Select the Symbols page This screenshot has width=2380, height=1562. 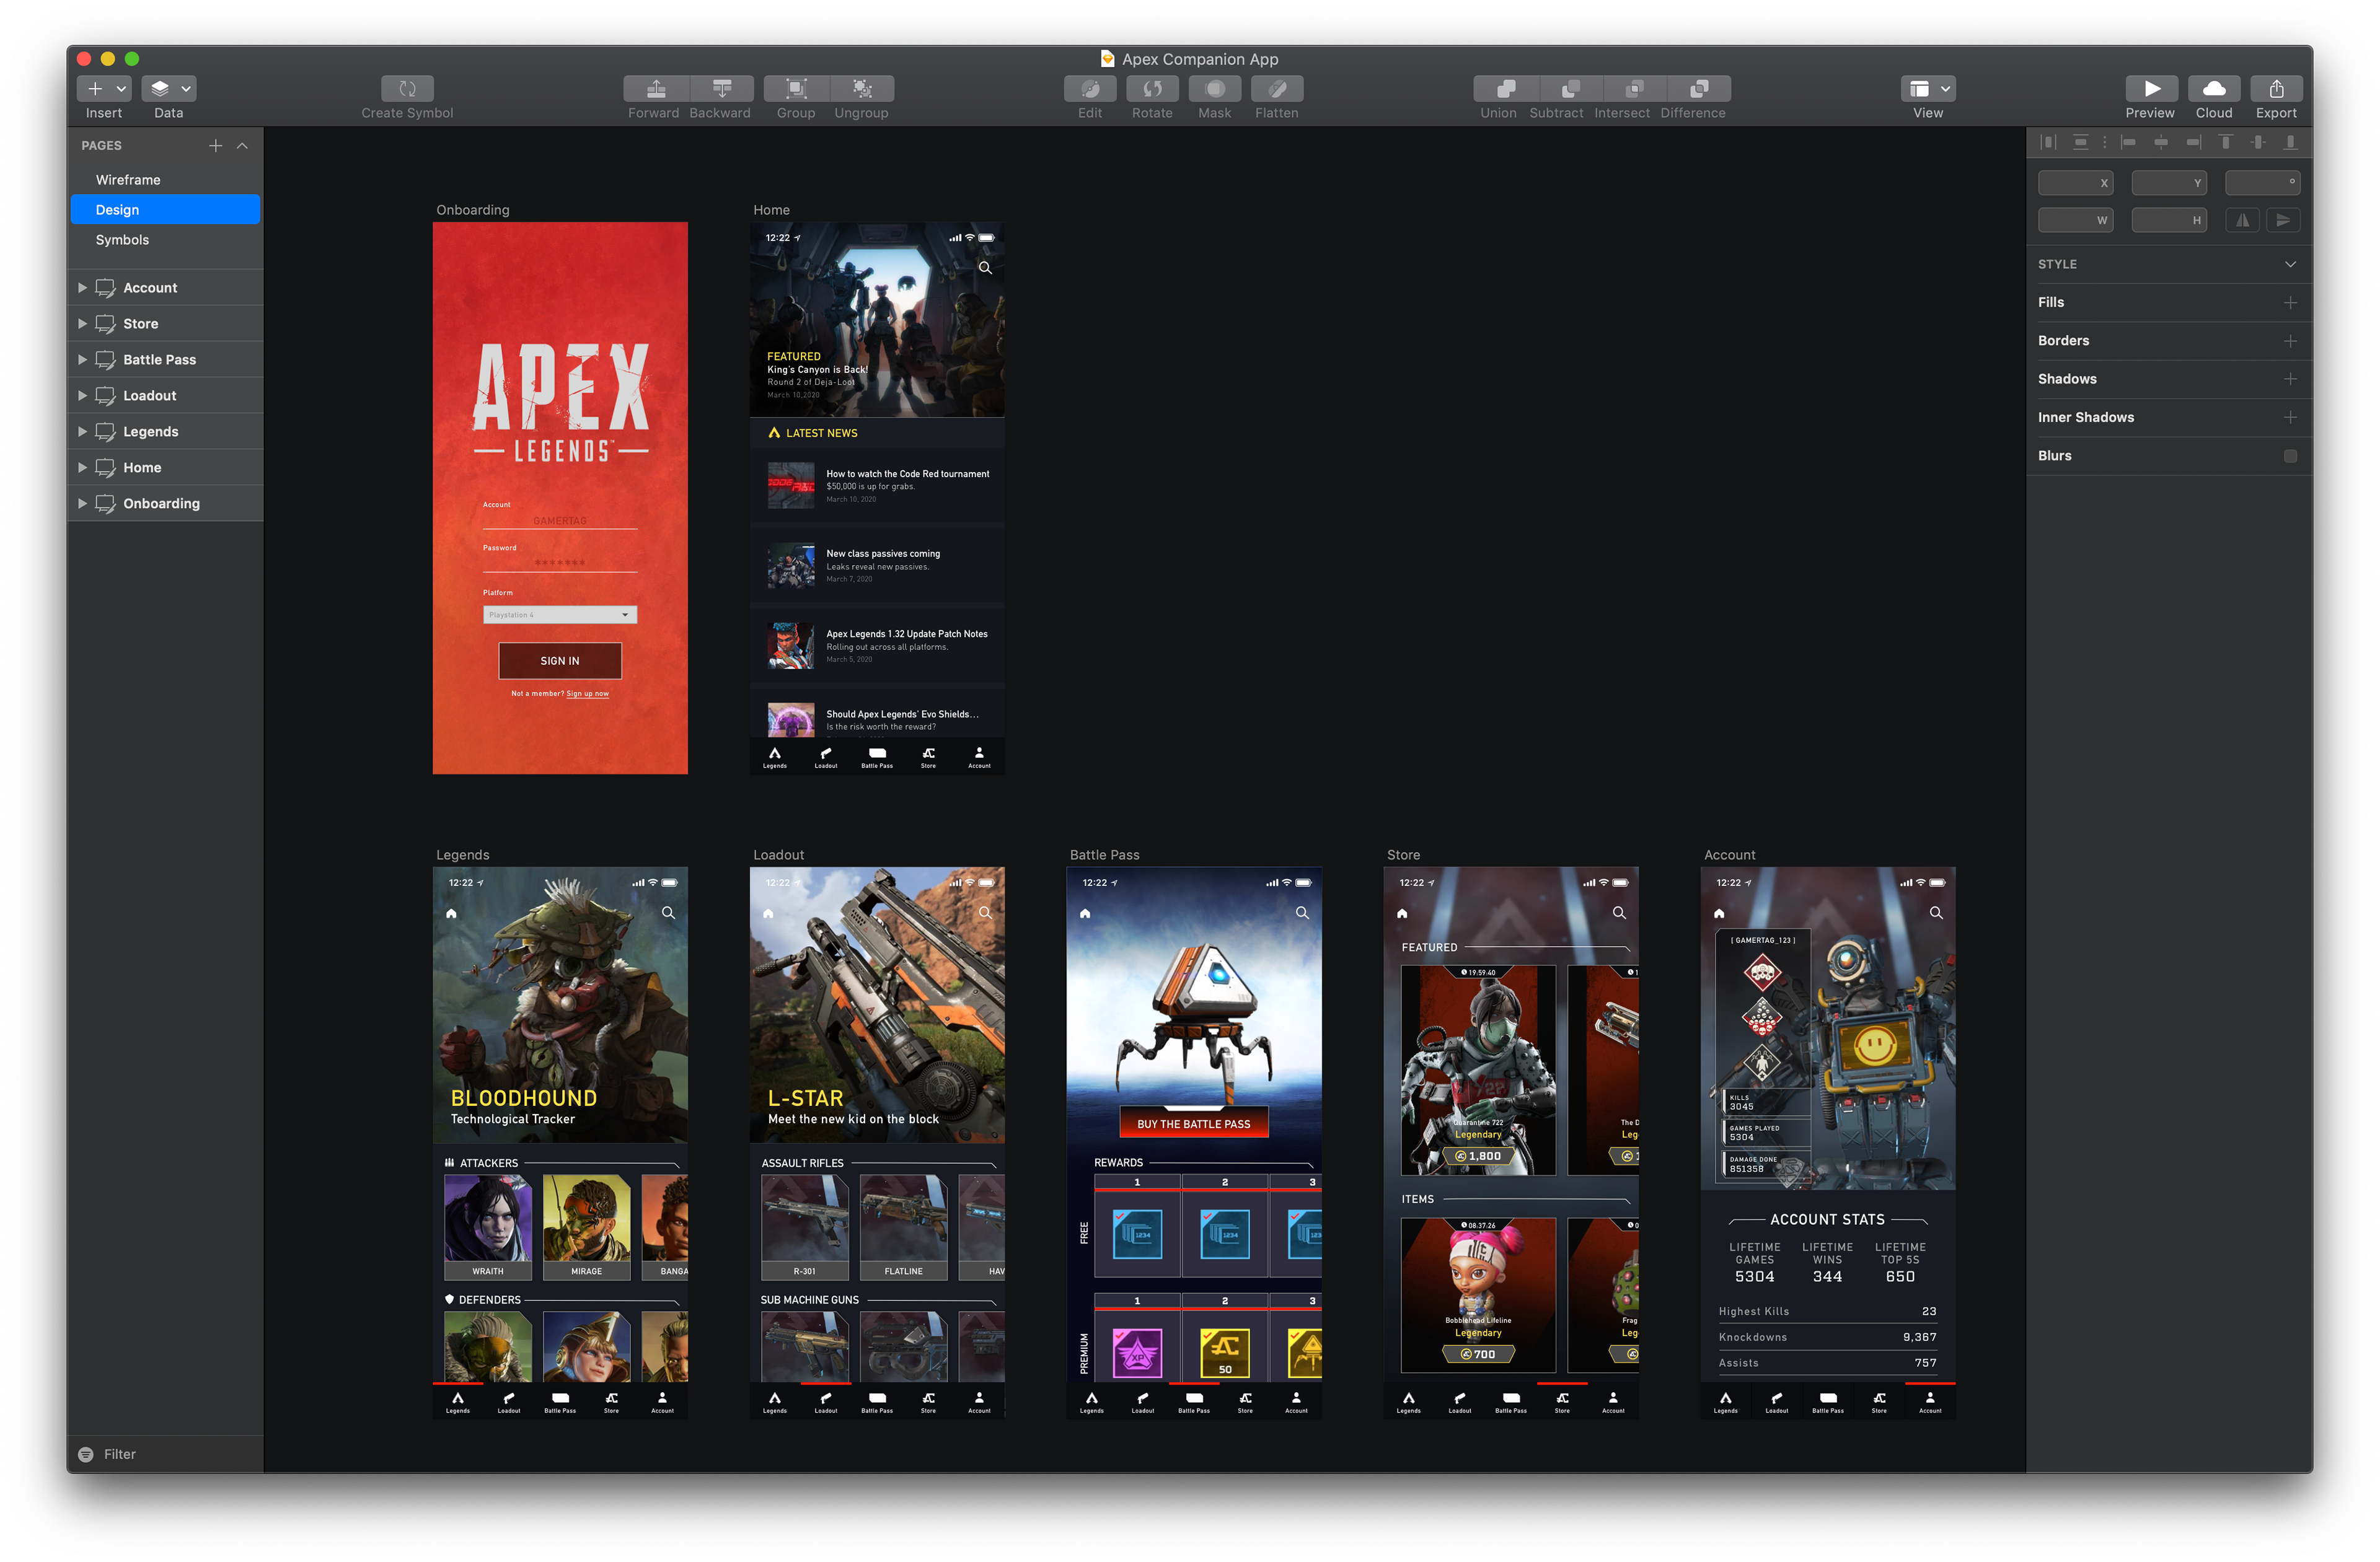click(122, 240)
